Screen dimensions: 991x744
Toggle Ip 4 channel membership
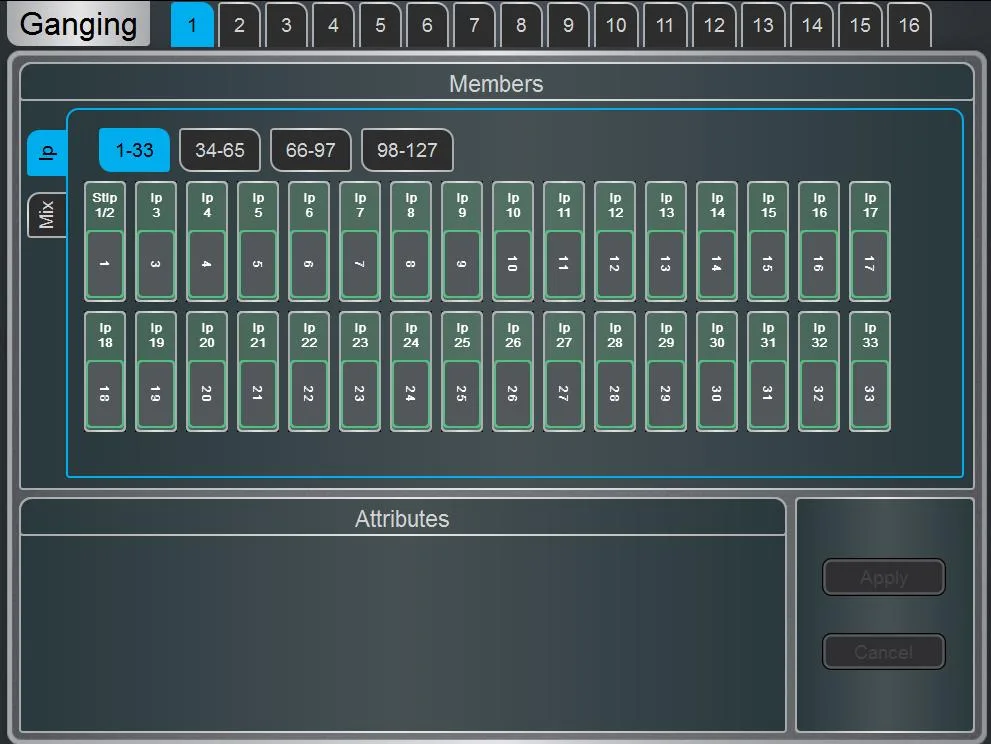tap(207, 241)
